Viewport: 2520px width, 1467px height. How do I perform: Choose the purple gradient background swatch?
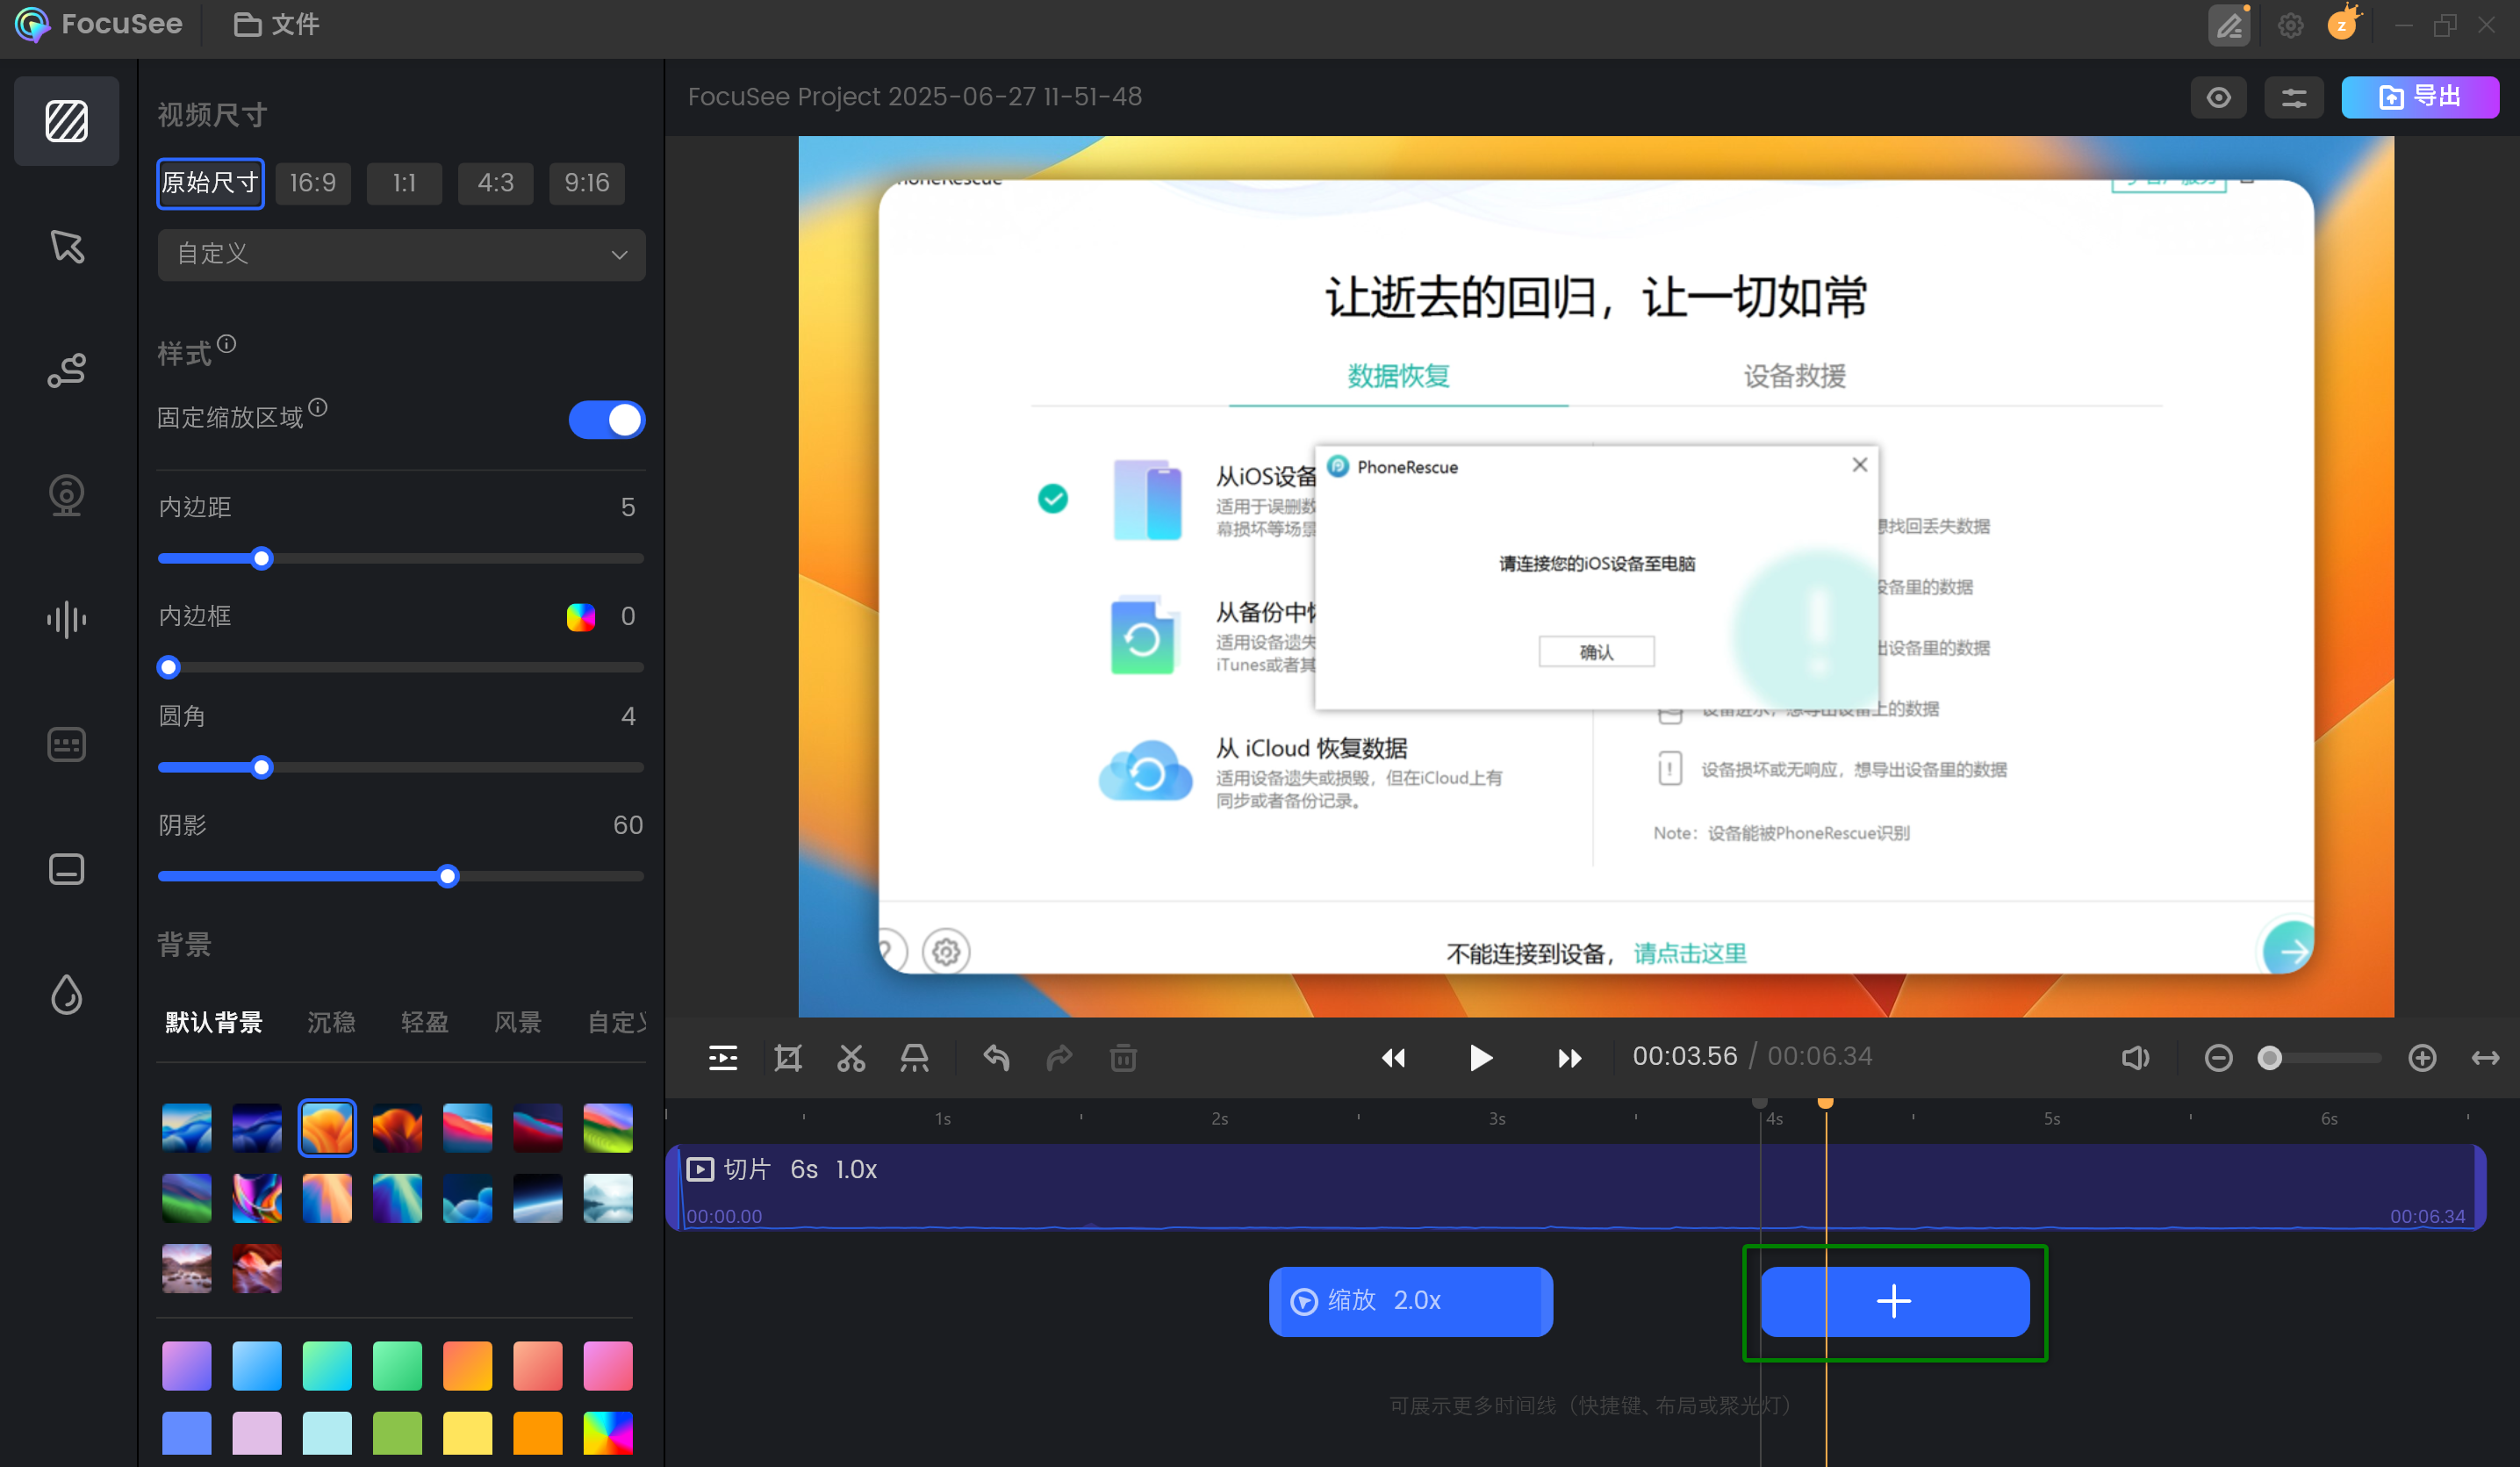(x=186, y=1365)
